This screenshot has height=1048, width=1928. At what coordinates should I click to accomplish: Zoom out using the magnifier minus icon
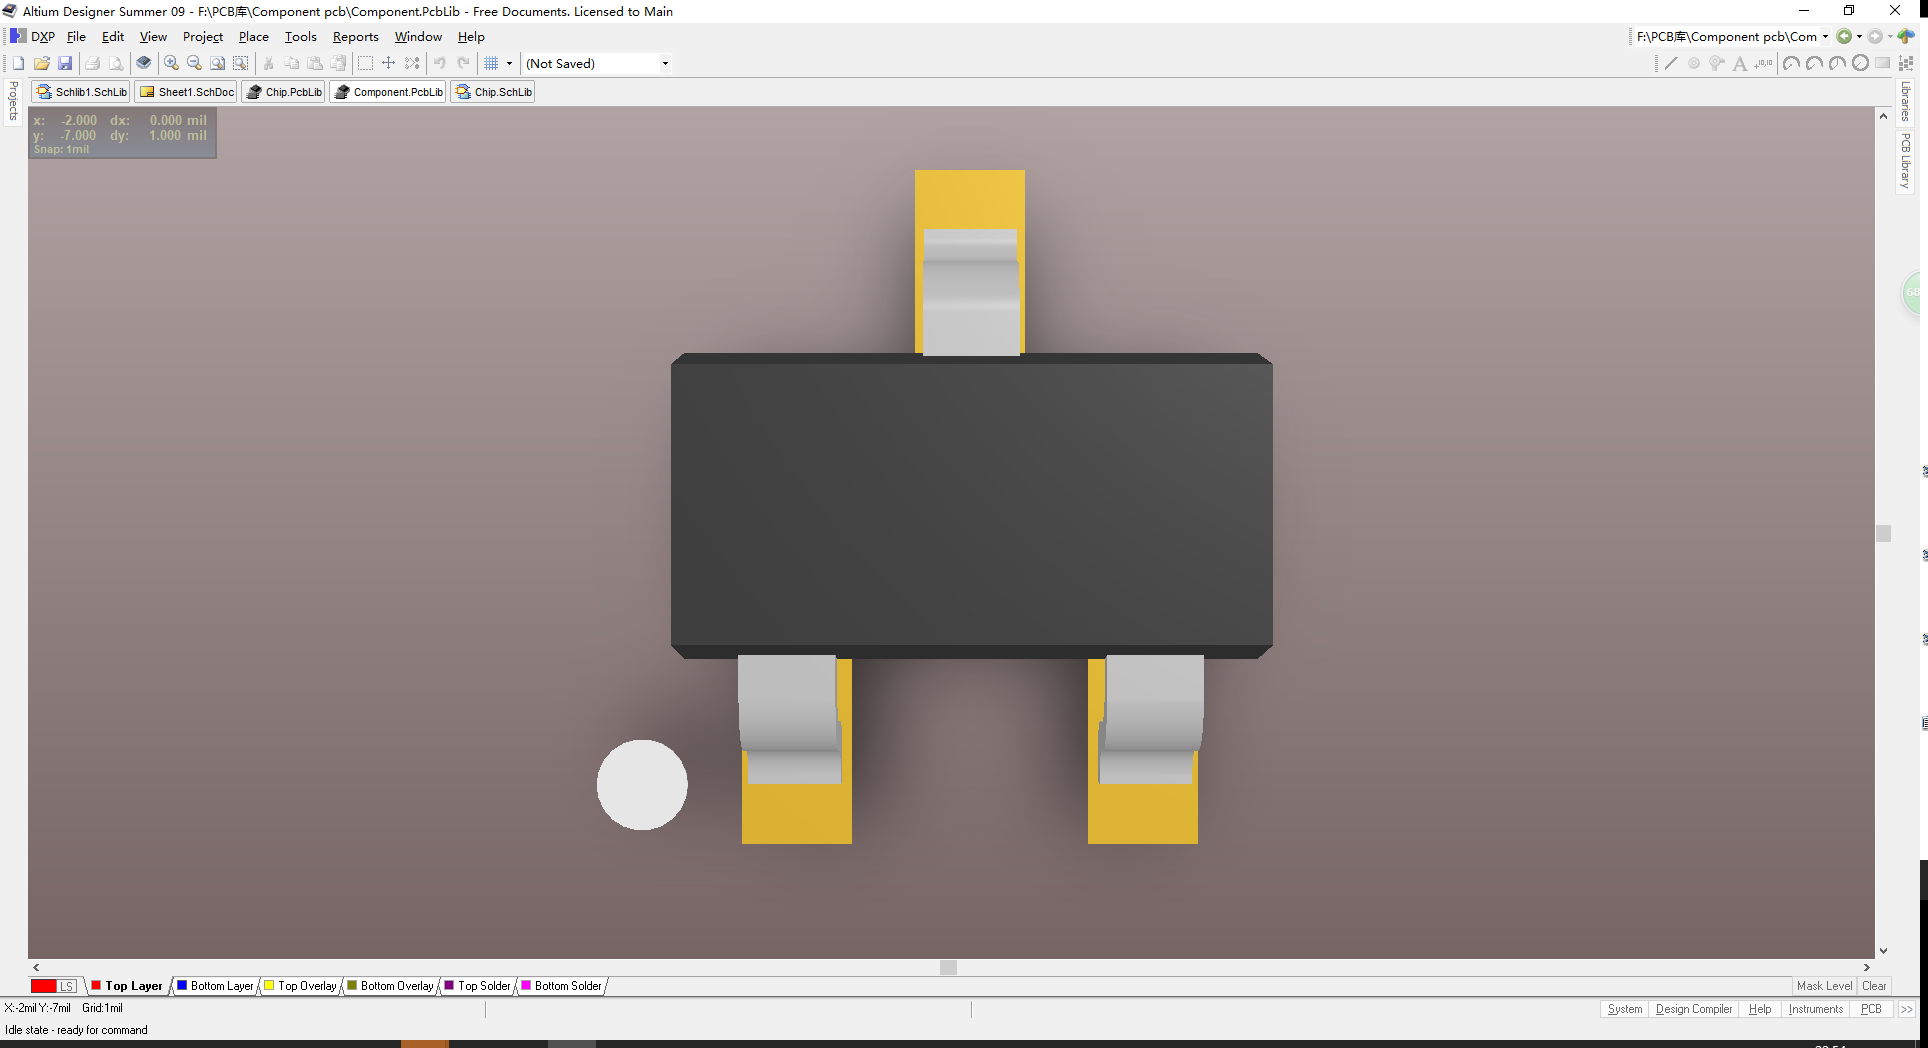point(195,63)
